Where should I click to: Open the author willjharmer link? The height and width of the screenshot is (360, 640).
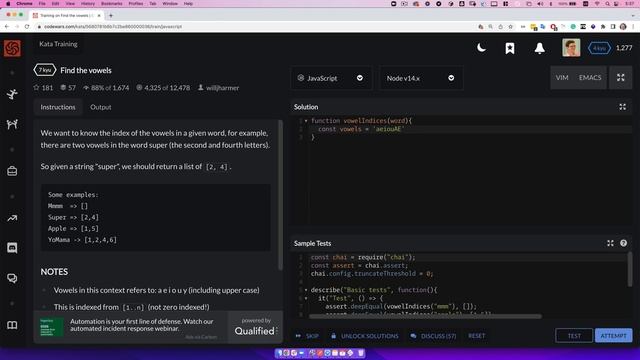point(222,88)
